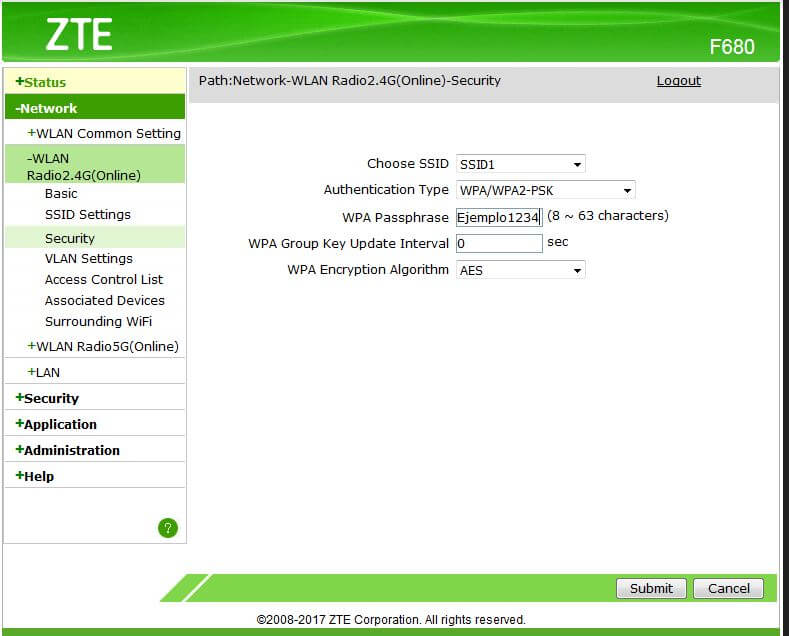Open the Access Control List page
Screen dimensions: 789x636
tap(104, 279)
